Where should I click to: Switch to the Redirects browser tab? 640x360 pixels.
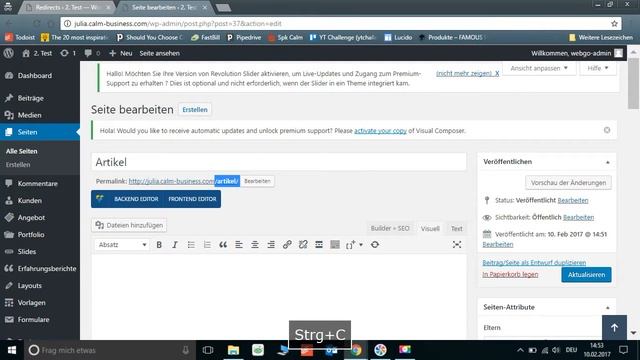pyautogui.click(x=67, y=7)
